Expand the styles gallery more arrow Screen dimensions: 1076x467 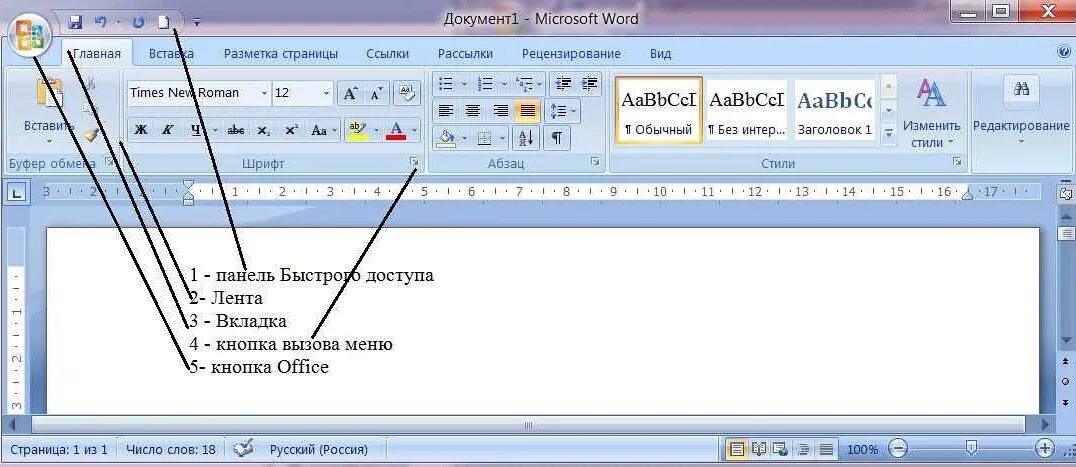(x=889, y=132)
